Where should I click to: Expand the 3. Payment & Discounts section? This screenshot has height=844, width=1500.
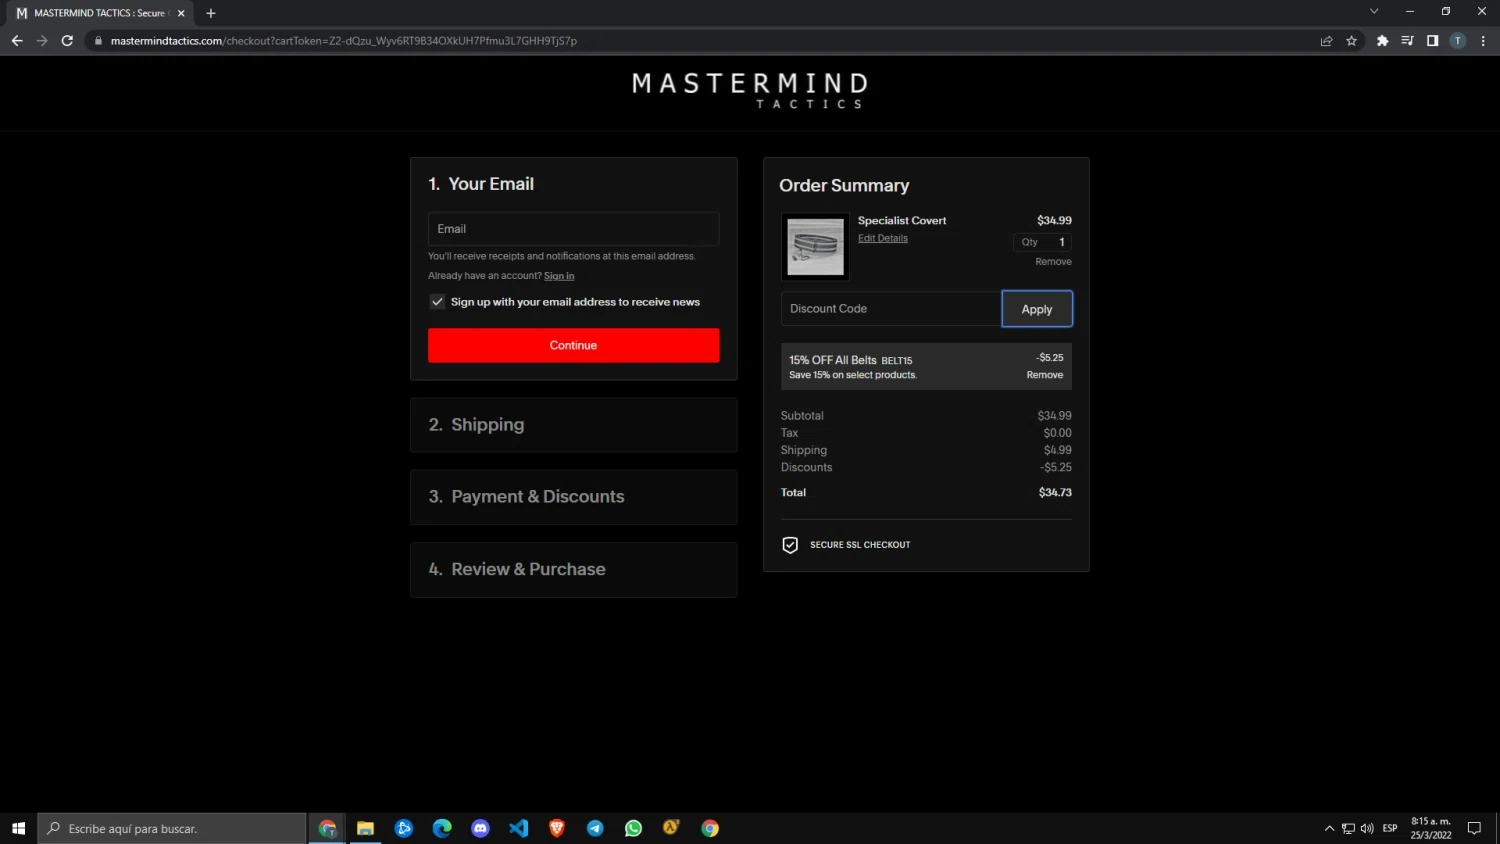573,497
